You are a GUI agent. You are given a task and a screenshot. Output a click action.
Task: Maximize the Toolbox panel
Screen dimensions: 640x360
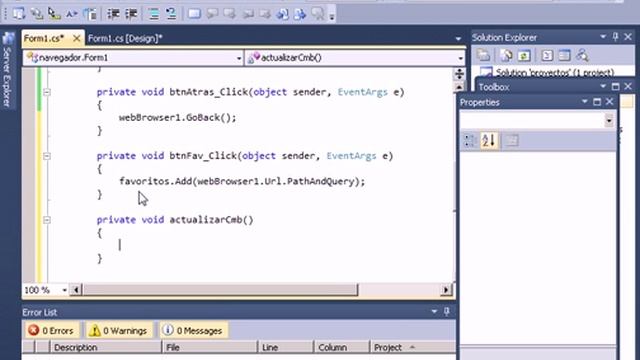click(x=616, y=87)
